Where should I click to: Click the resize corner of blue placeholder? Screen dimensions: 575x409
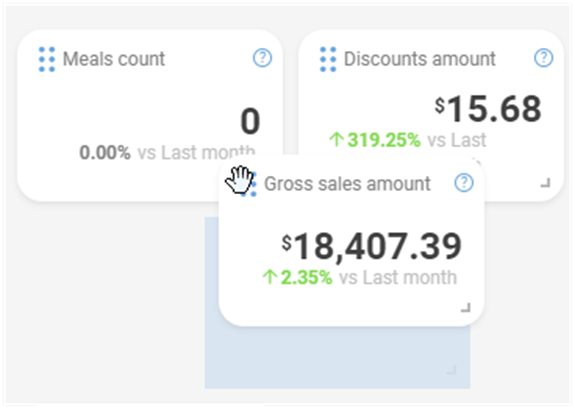[x=452, y=370]
